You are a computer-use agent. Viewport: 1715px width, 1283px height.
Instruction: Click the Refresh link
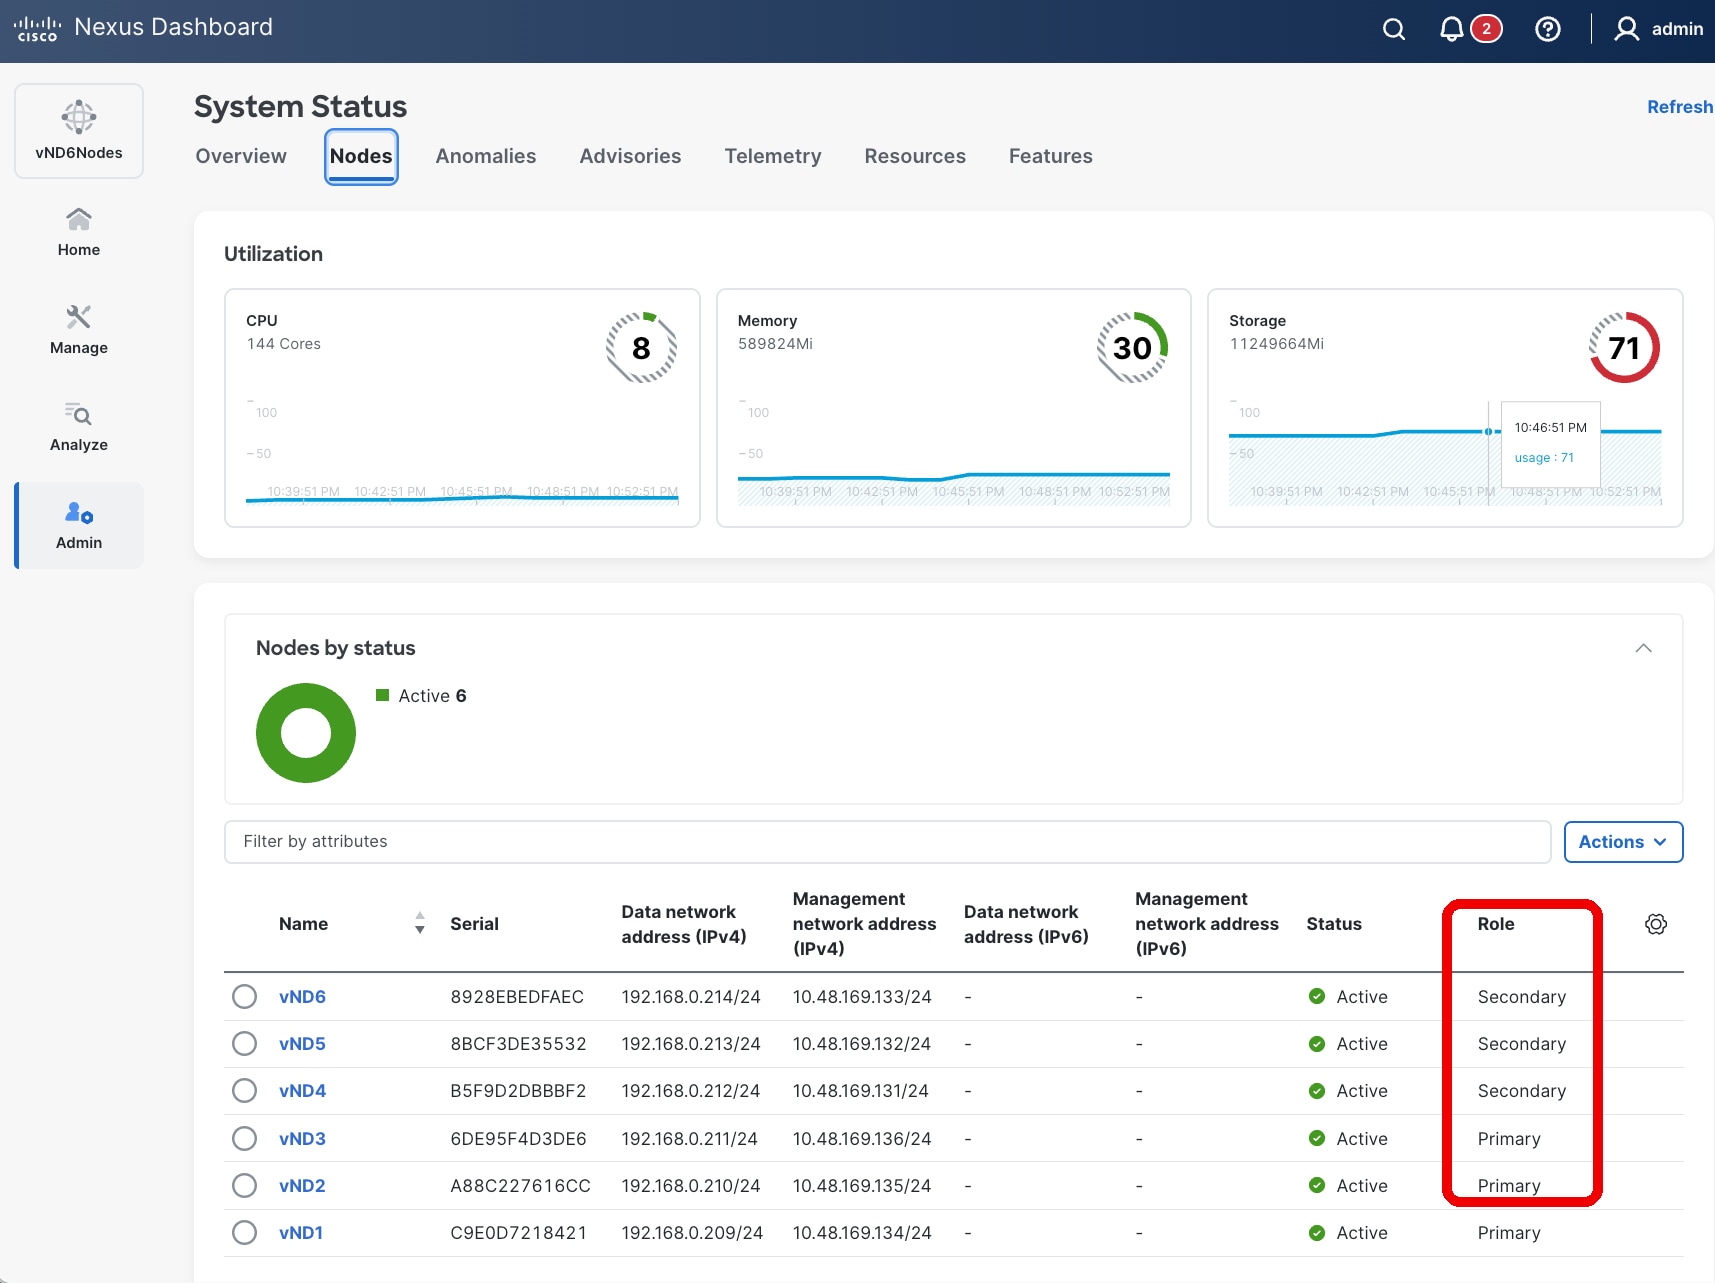[1680, 107]
